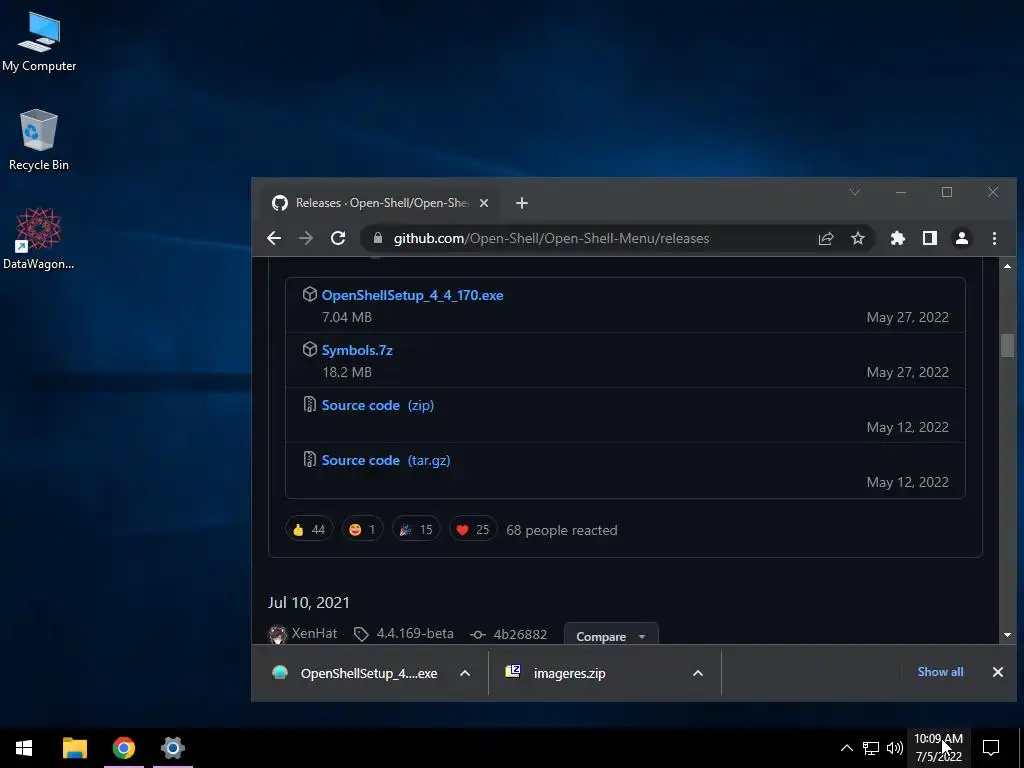
Task: Open network status tray icon
Action: pos(871,748)
